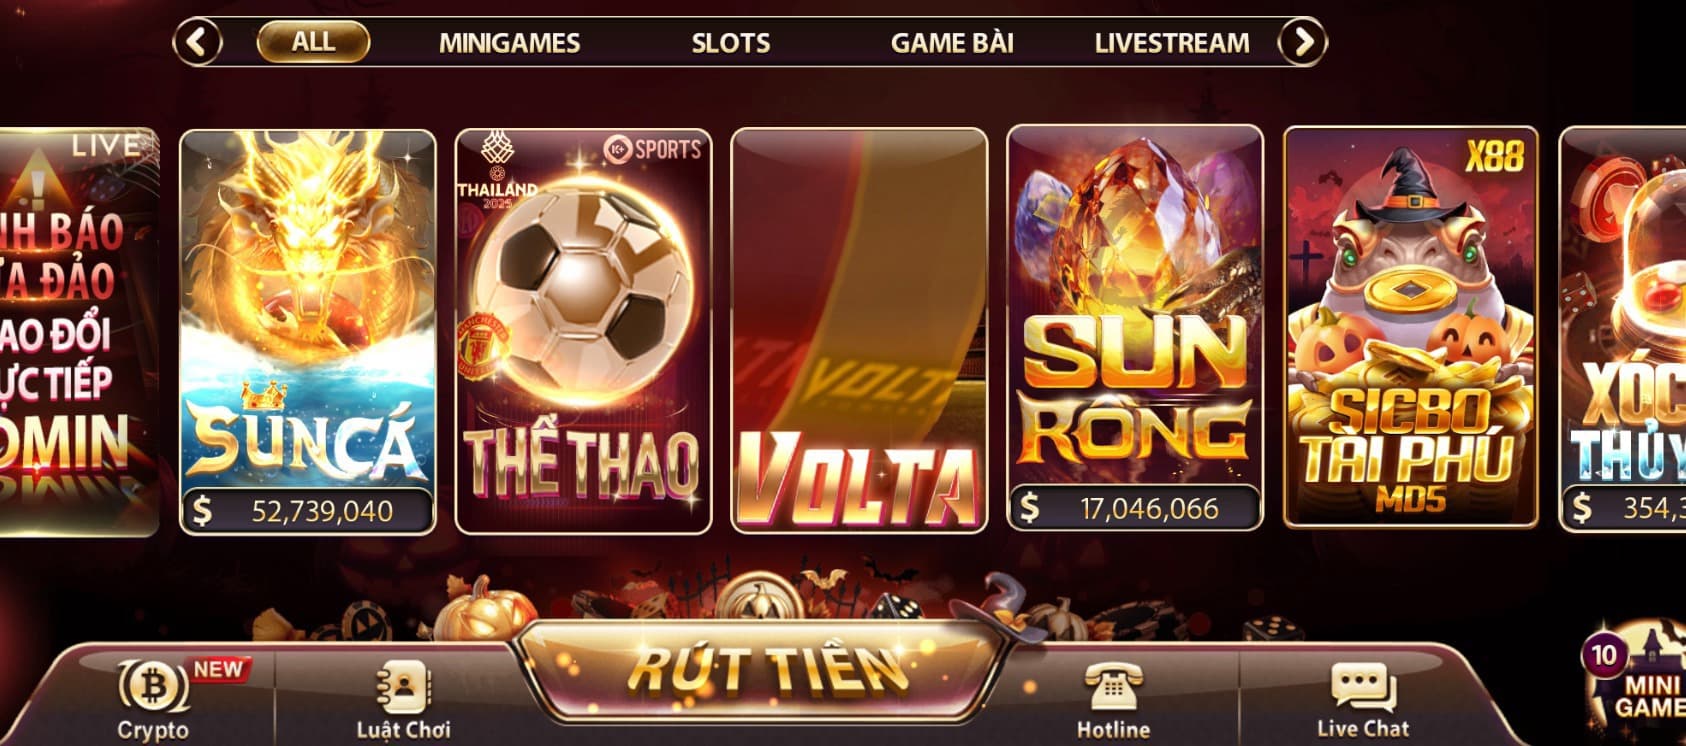
Task: Open the live scam warning banner card
Action: point(79,332)
